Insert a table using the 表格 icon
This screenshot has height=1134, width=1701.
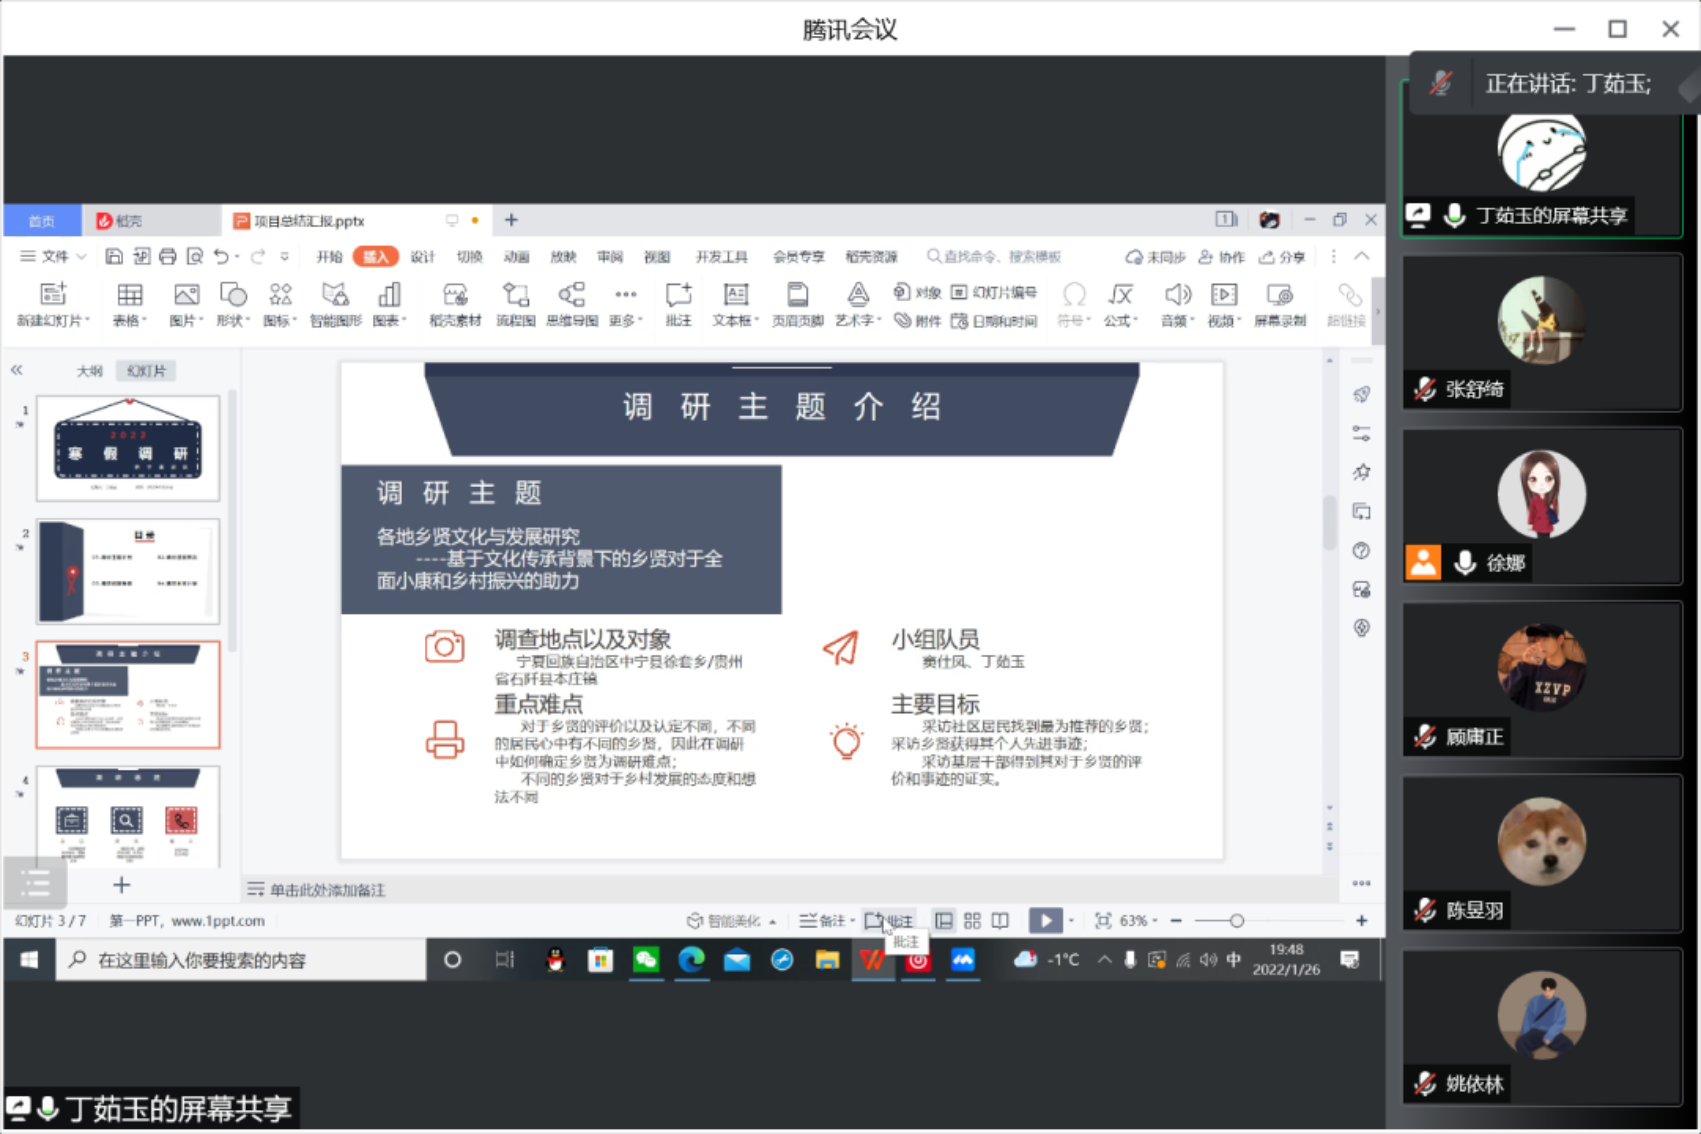129,303
